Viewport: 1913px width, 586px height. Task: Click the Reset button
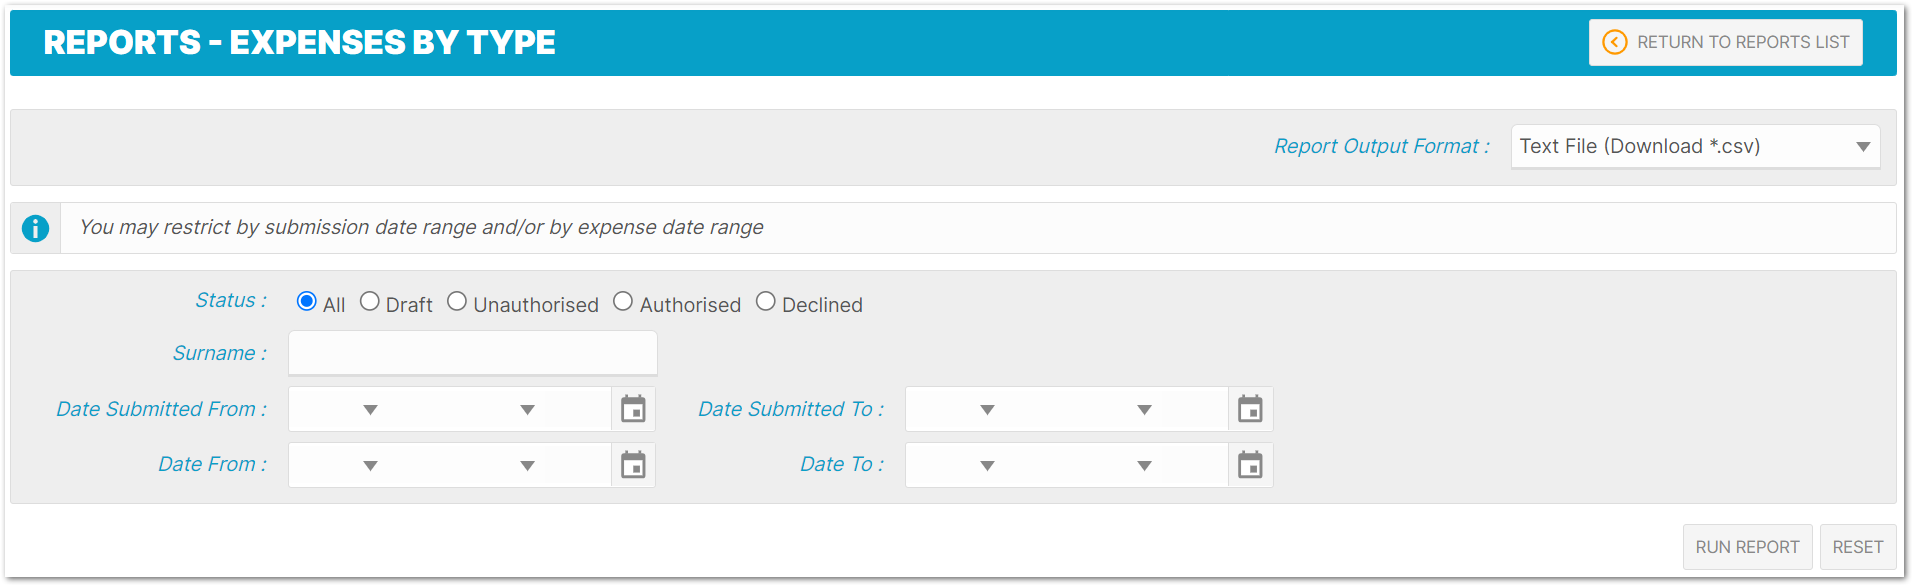[1858, 547]
